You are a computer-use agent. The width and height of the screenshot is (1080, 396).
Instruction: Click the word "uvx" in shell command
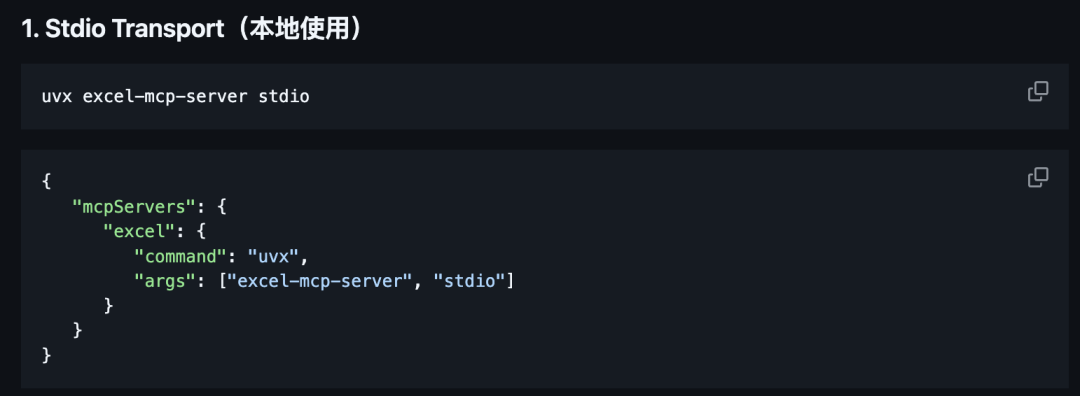pos(56,96)
